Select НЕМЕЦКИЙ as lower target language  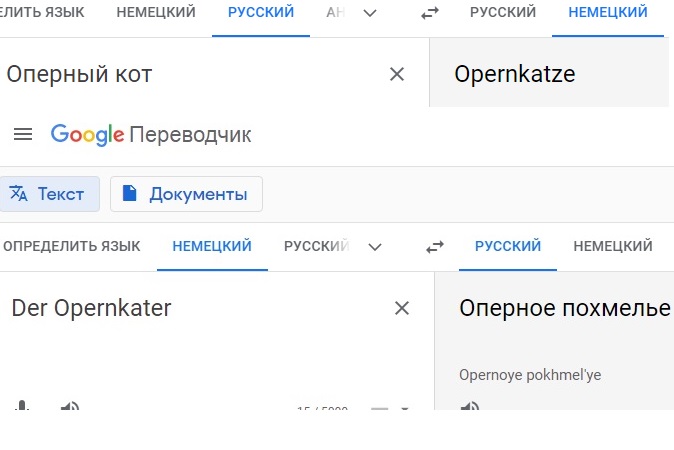(x=613, y=246)
